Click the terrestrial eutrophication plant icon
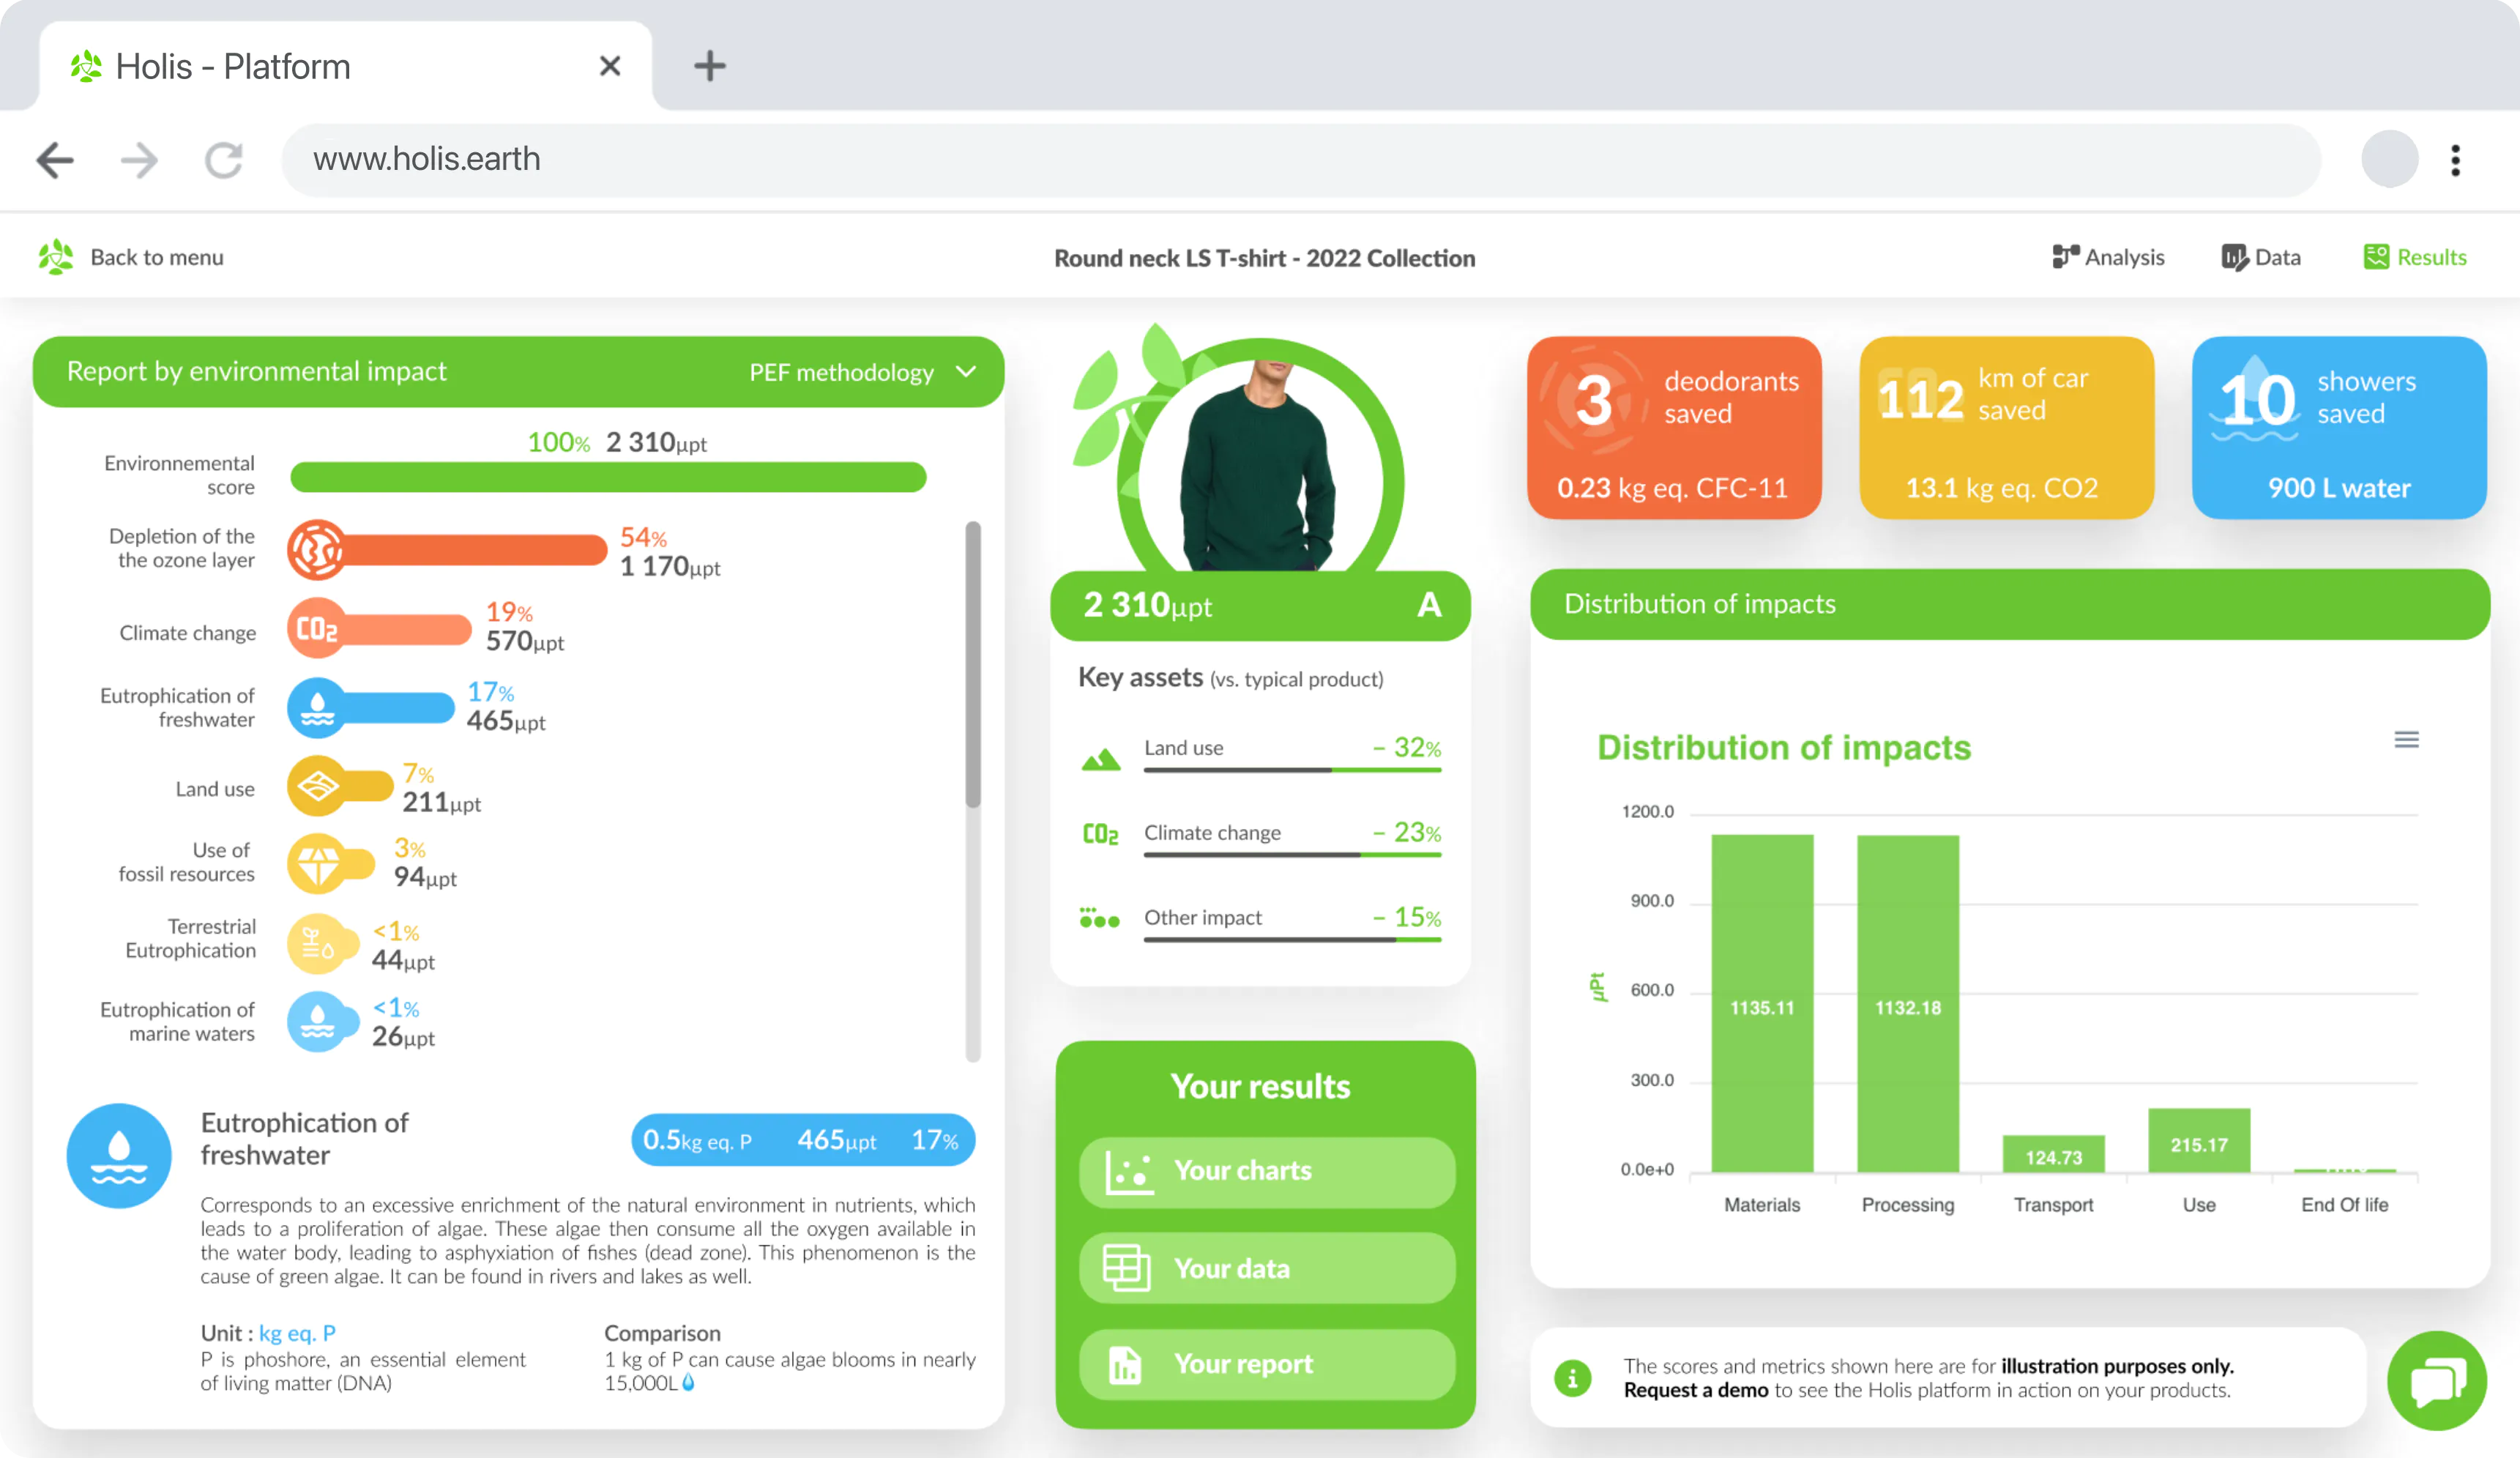The width and height of the screenshot is (2520, 1458). 317,943
